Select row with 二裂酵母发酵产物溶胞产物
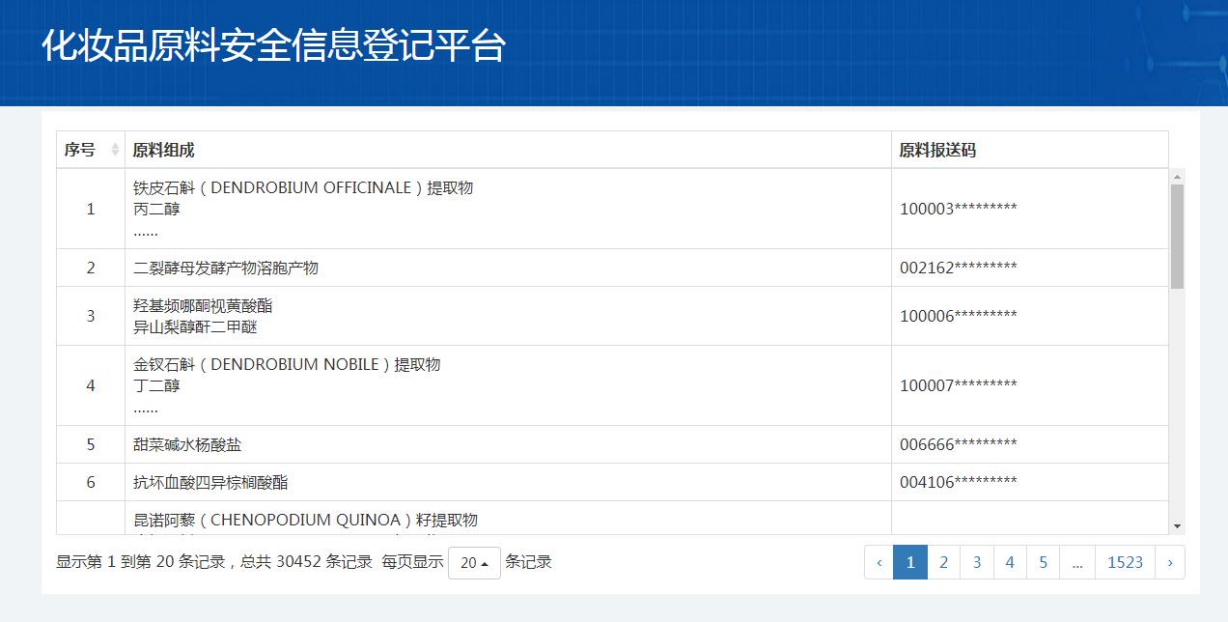The height and width of the screenshot is (622, 1228). click(x=226, y=268)
